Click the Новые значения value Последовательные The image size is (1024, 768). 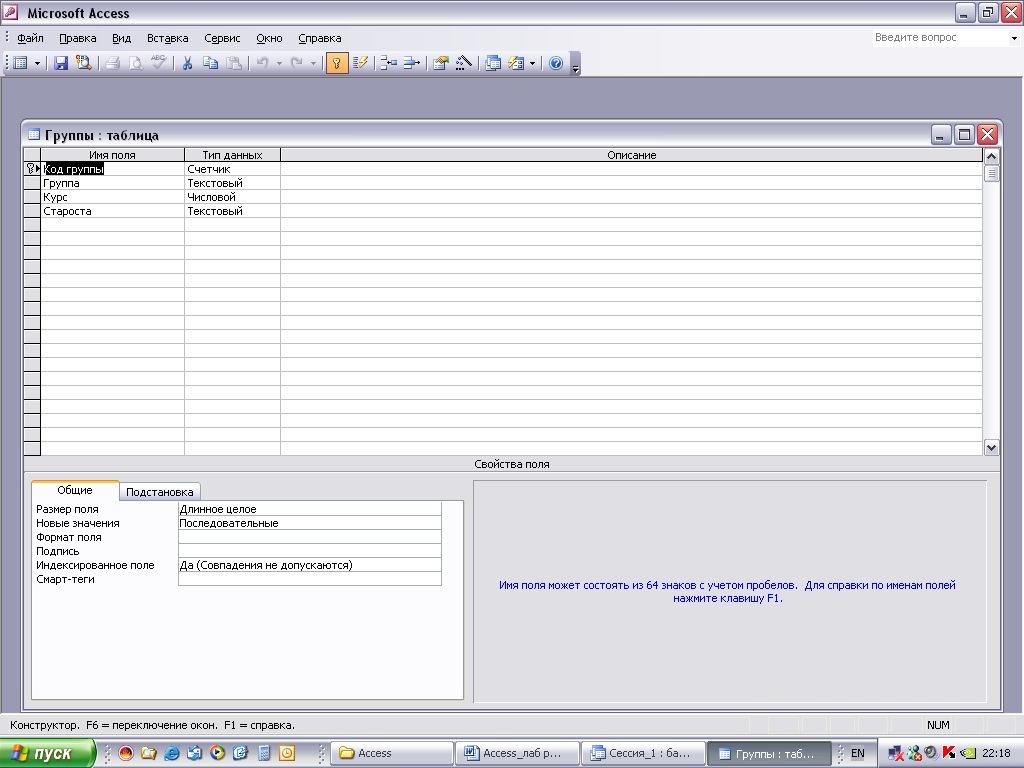click(x=310, y=523)
